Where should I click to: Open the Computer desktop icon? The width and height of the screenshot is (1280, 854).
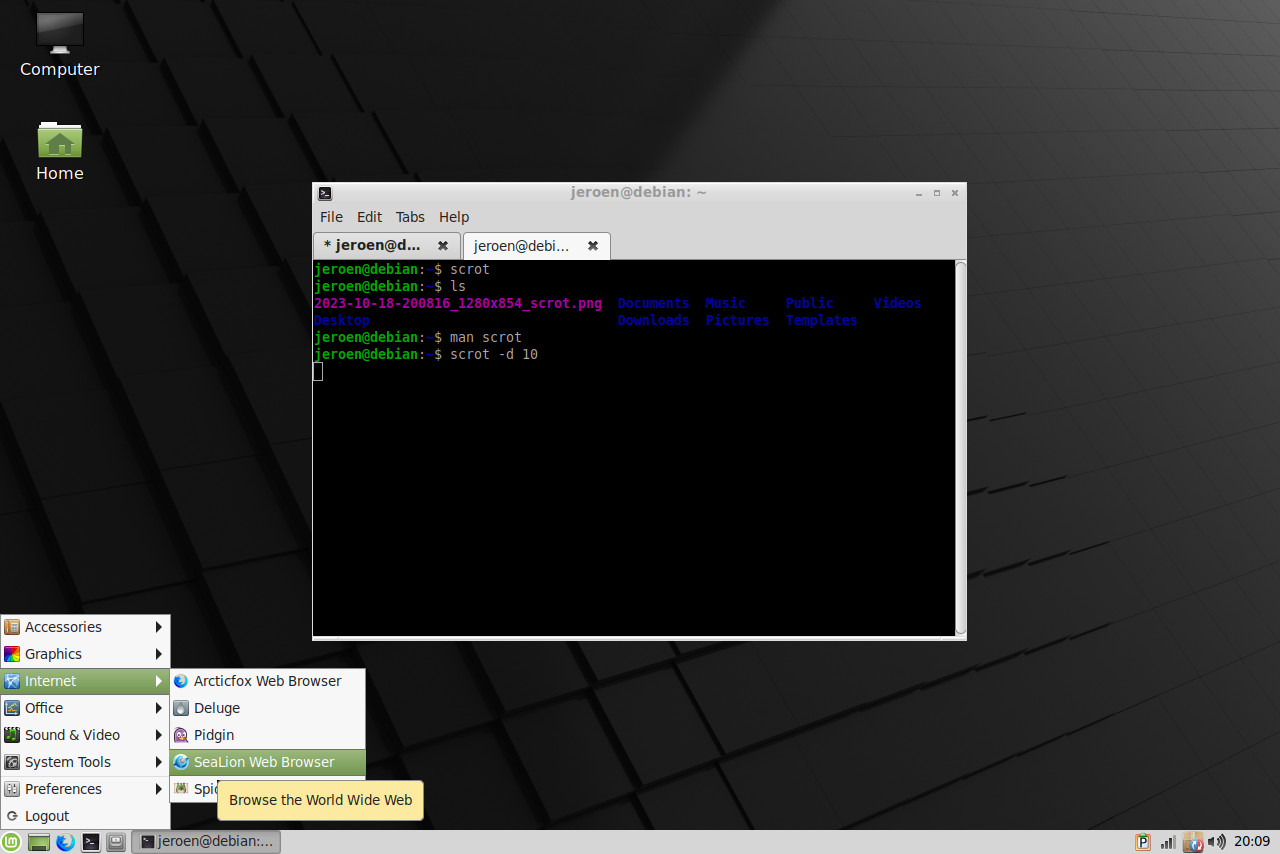coord(59,45)
